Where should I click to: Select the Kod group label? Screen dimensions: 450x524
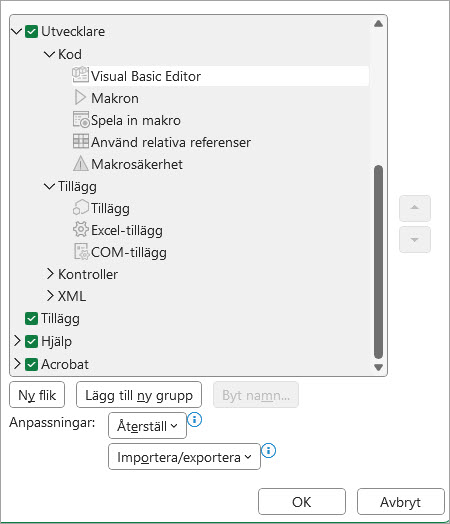70,54
